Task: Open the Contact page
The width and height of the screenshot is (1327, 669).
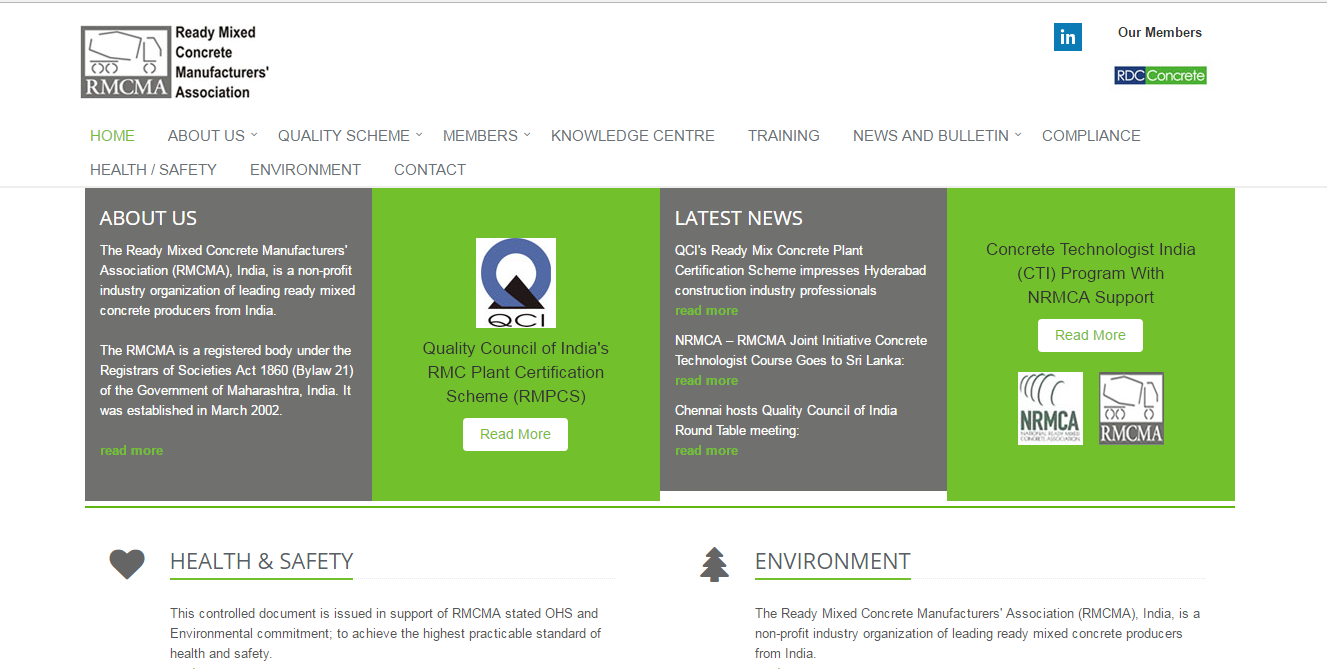Action: tap(430, 170)
